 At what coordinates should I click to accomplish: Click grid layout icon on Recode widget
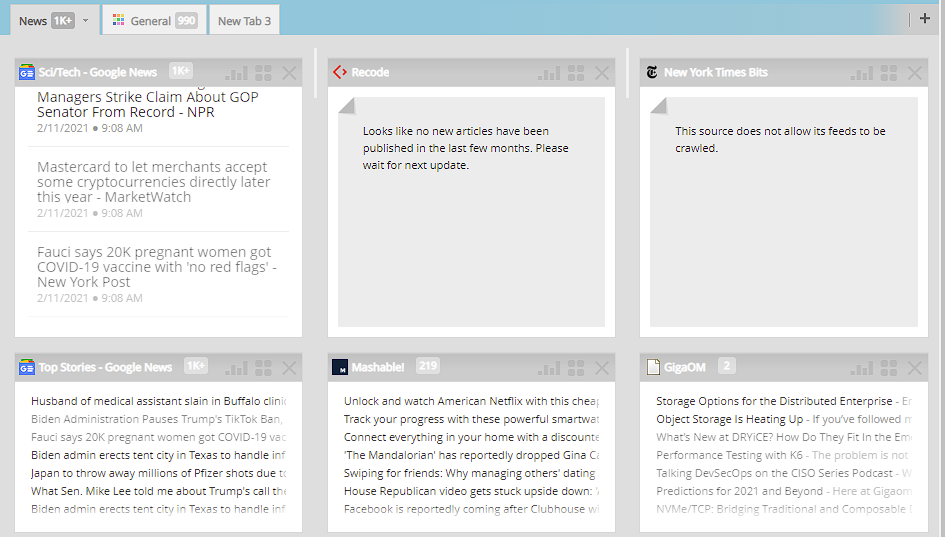coord(576,73)
